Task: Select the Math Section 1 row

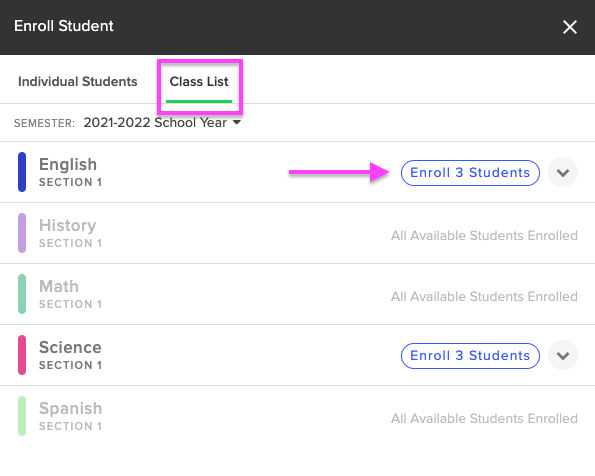Action: pyautogui.click(x=298, y=294)
